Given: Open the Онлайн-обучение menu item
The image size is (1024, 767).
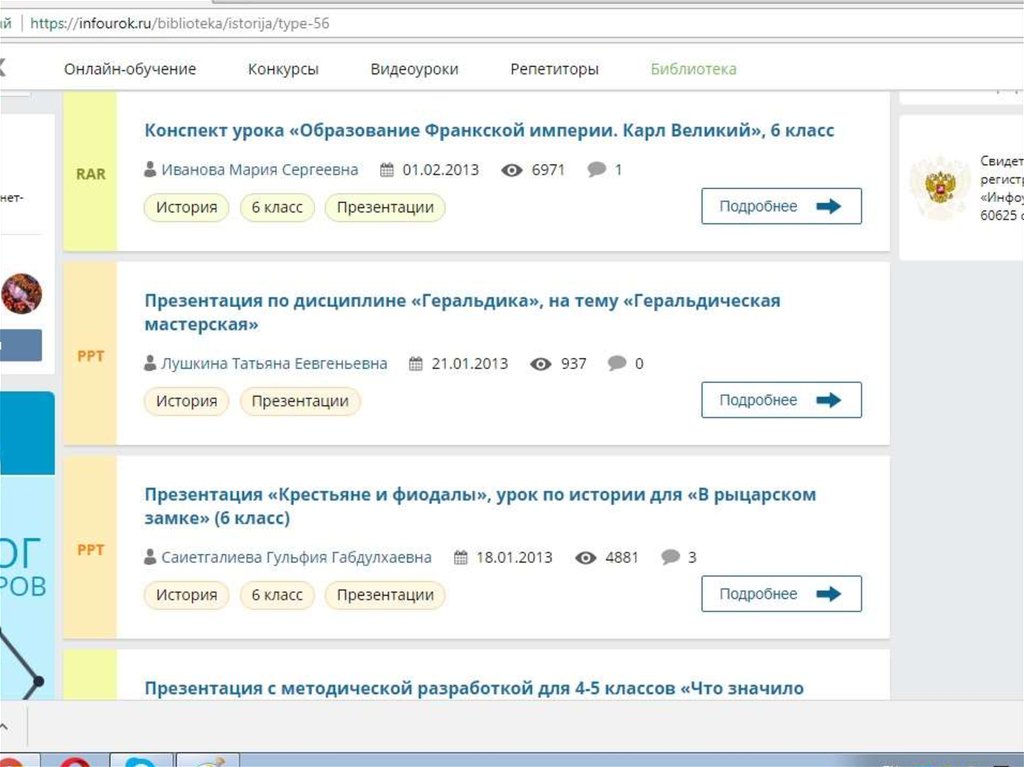Looking at the screenshot, I should 130,69.
